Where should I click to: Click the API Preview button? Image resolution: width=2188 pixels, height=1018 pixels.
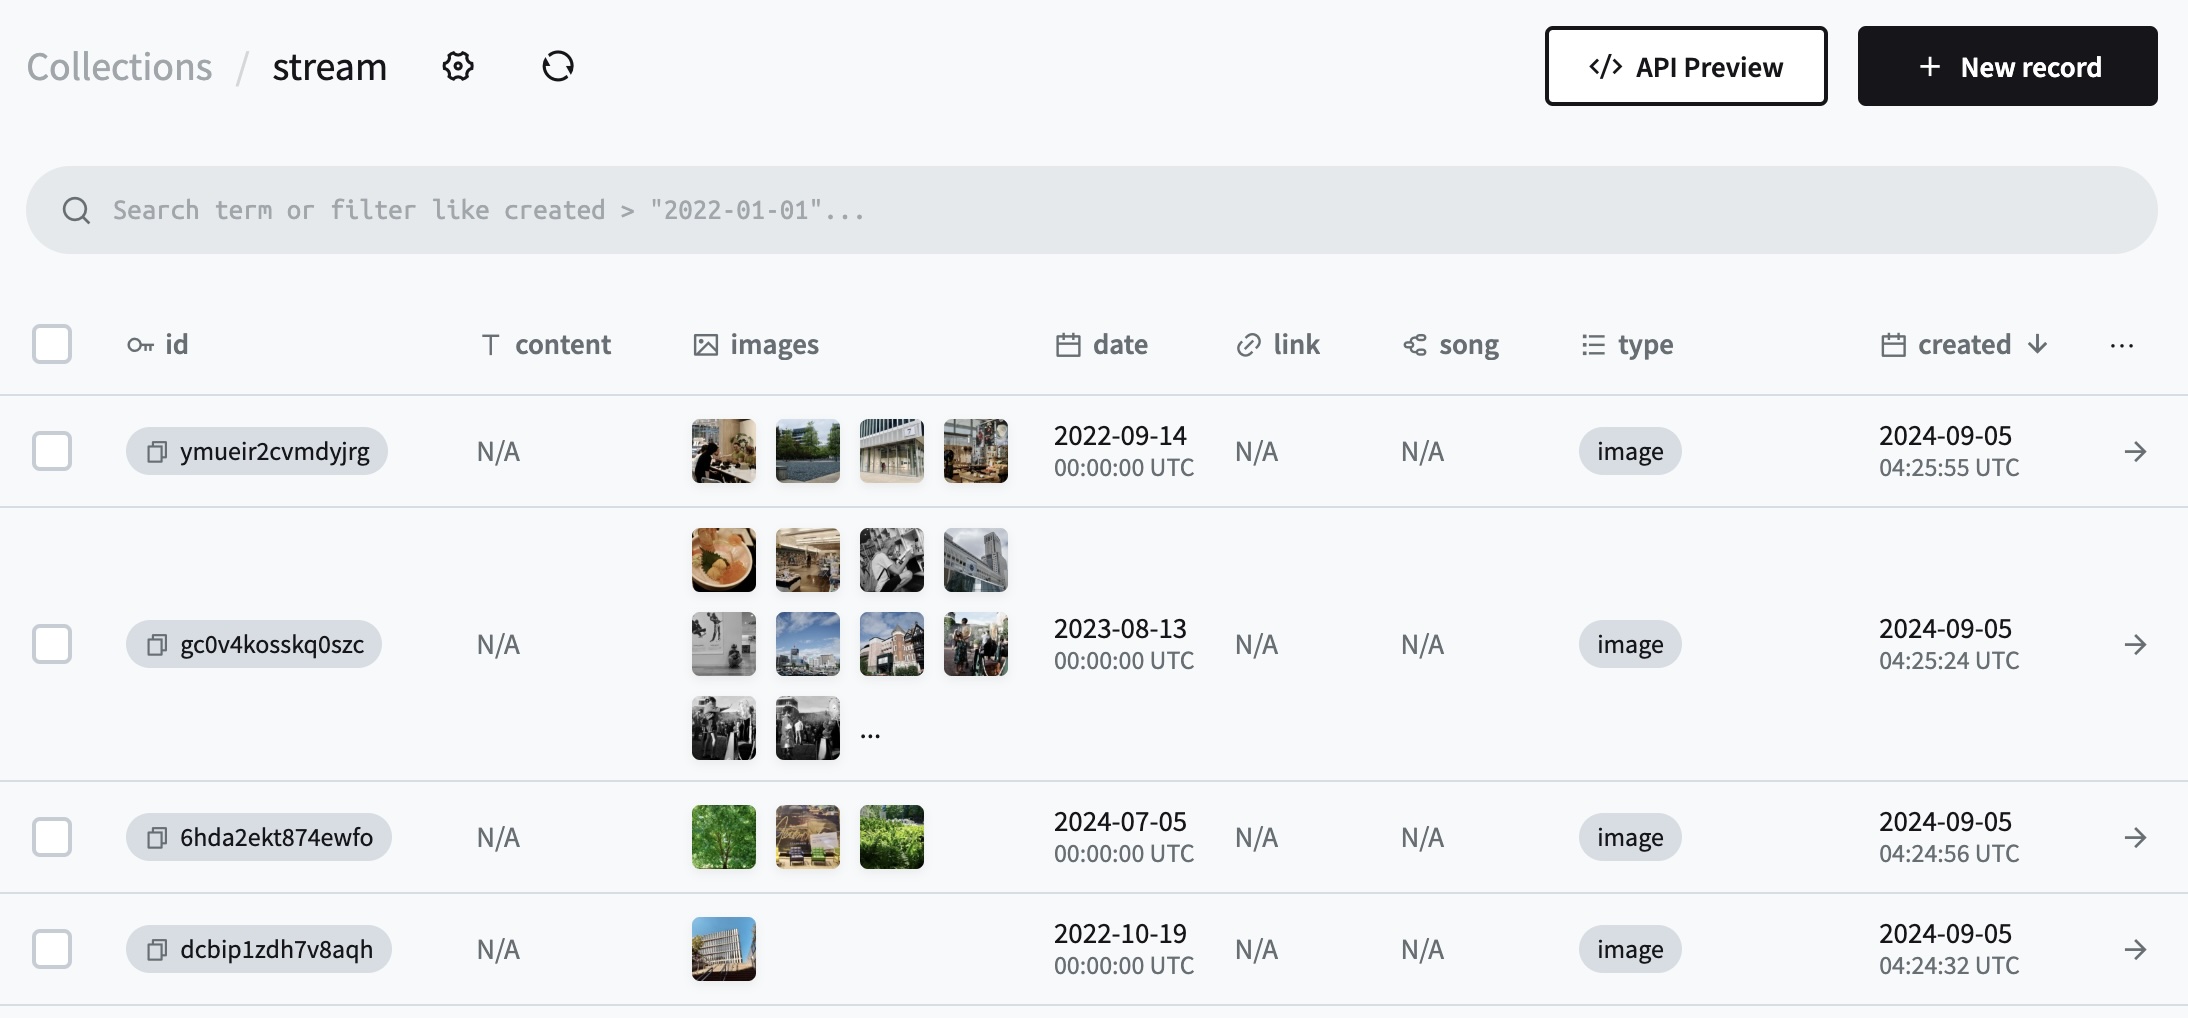pos(1685,67)
